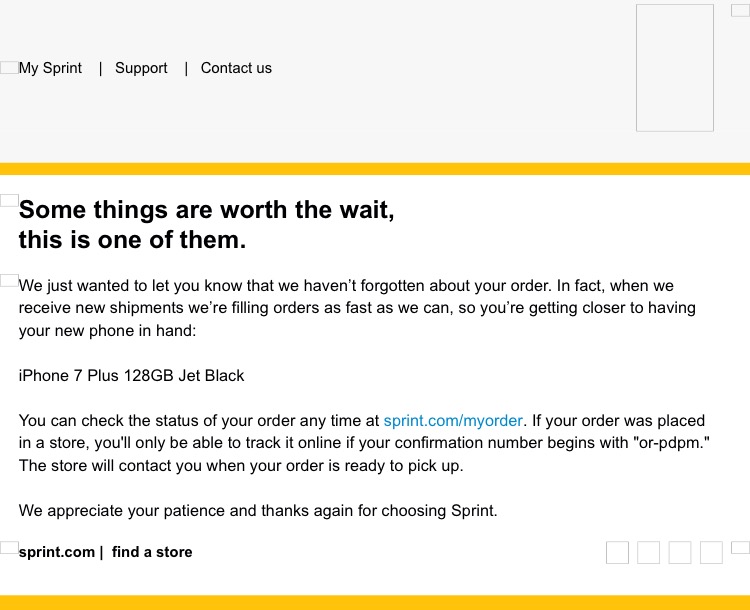This screenshot has width=750, height=610.
Task: Click the fourth social icon placeholder box
Action: 711,553
